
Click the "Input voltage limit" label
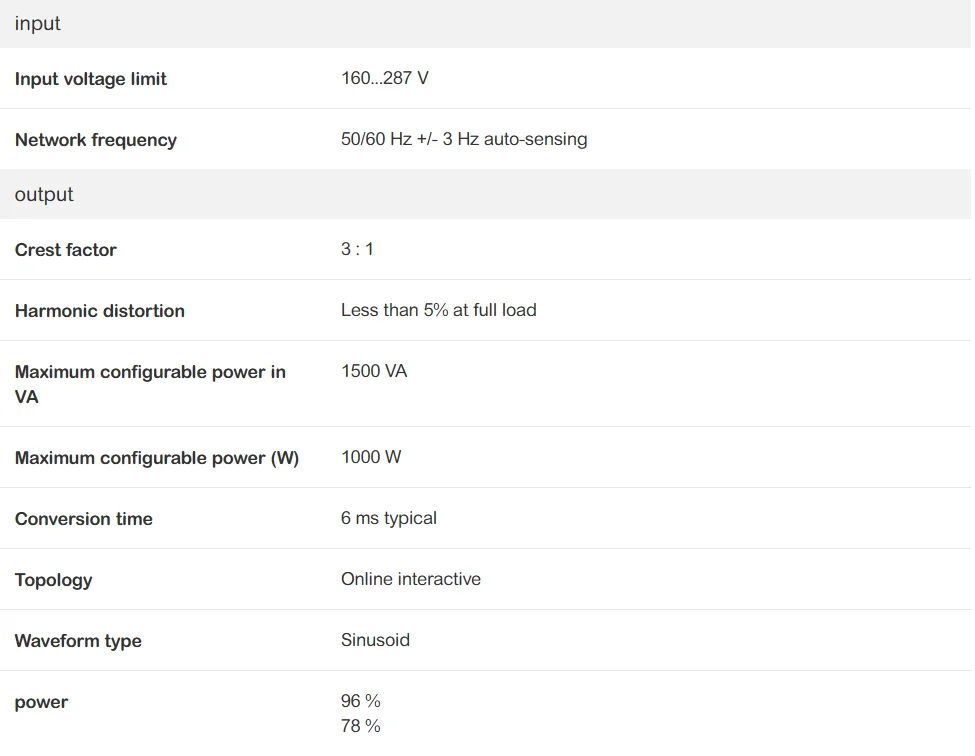pos(91,79)
